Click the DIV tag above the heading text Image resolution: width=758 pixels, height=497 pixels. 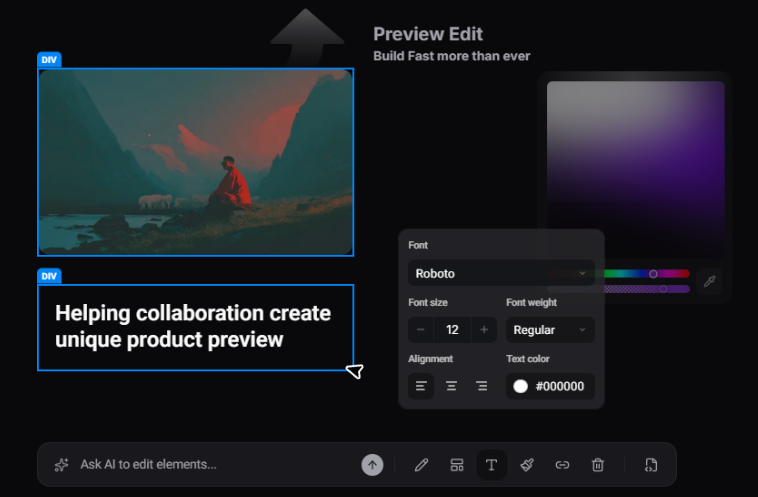coord(49,276)
